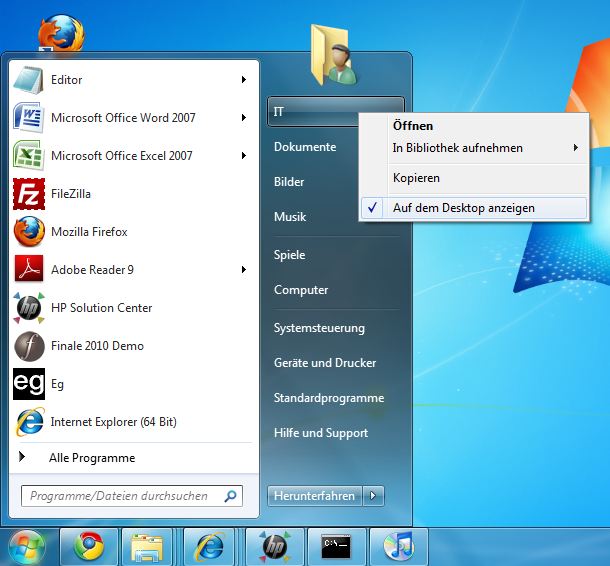Open the Finale 2010 Demo icon
The image size is (610, 566).
tap(29, 346)
